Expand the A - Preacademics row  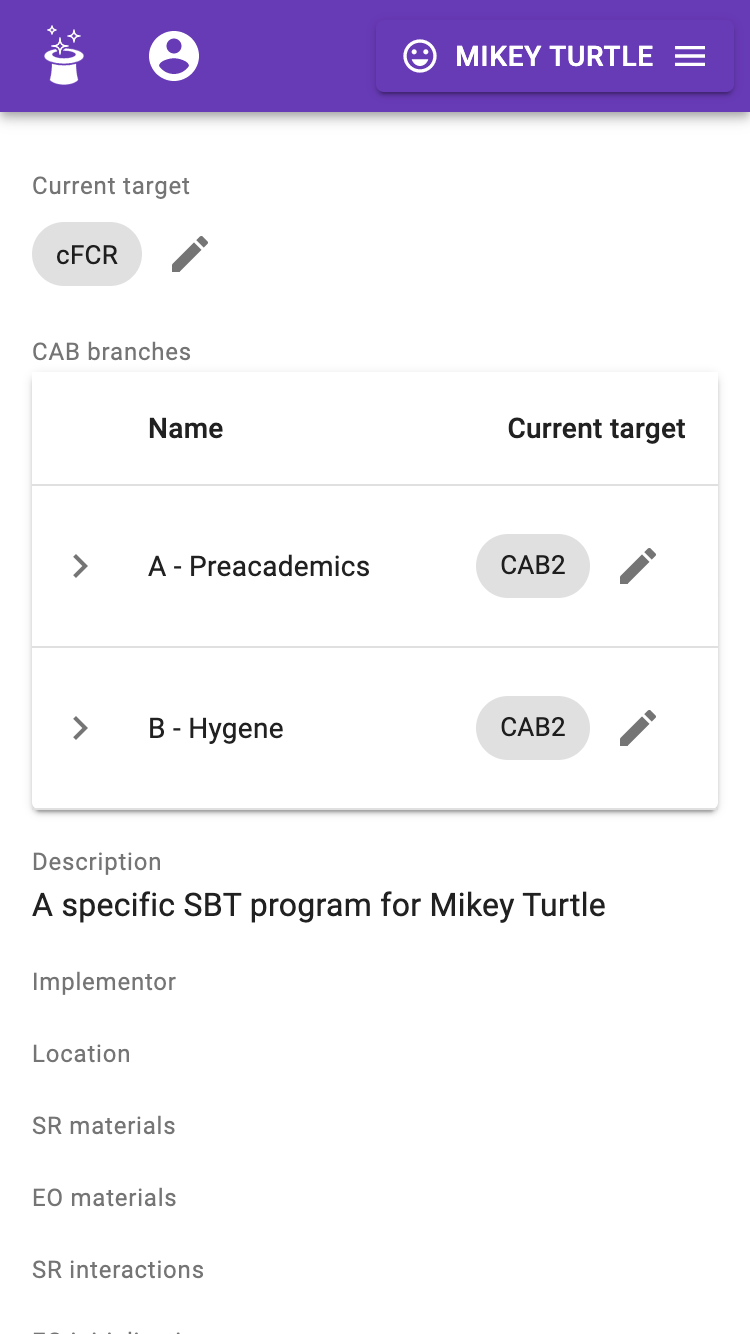[x=81, y=566]
